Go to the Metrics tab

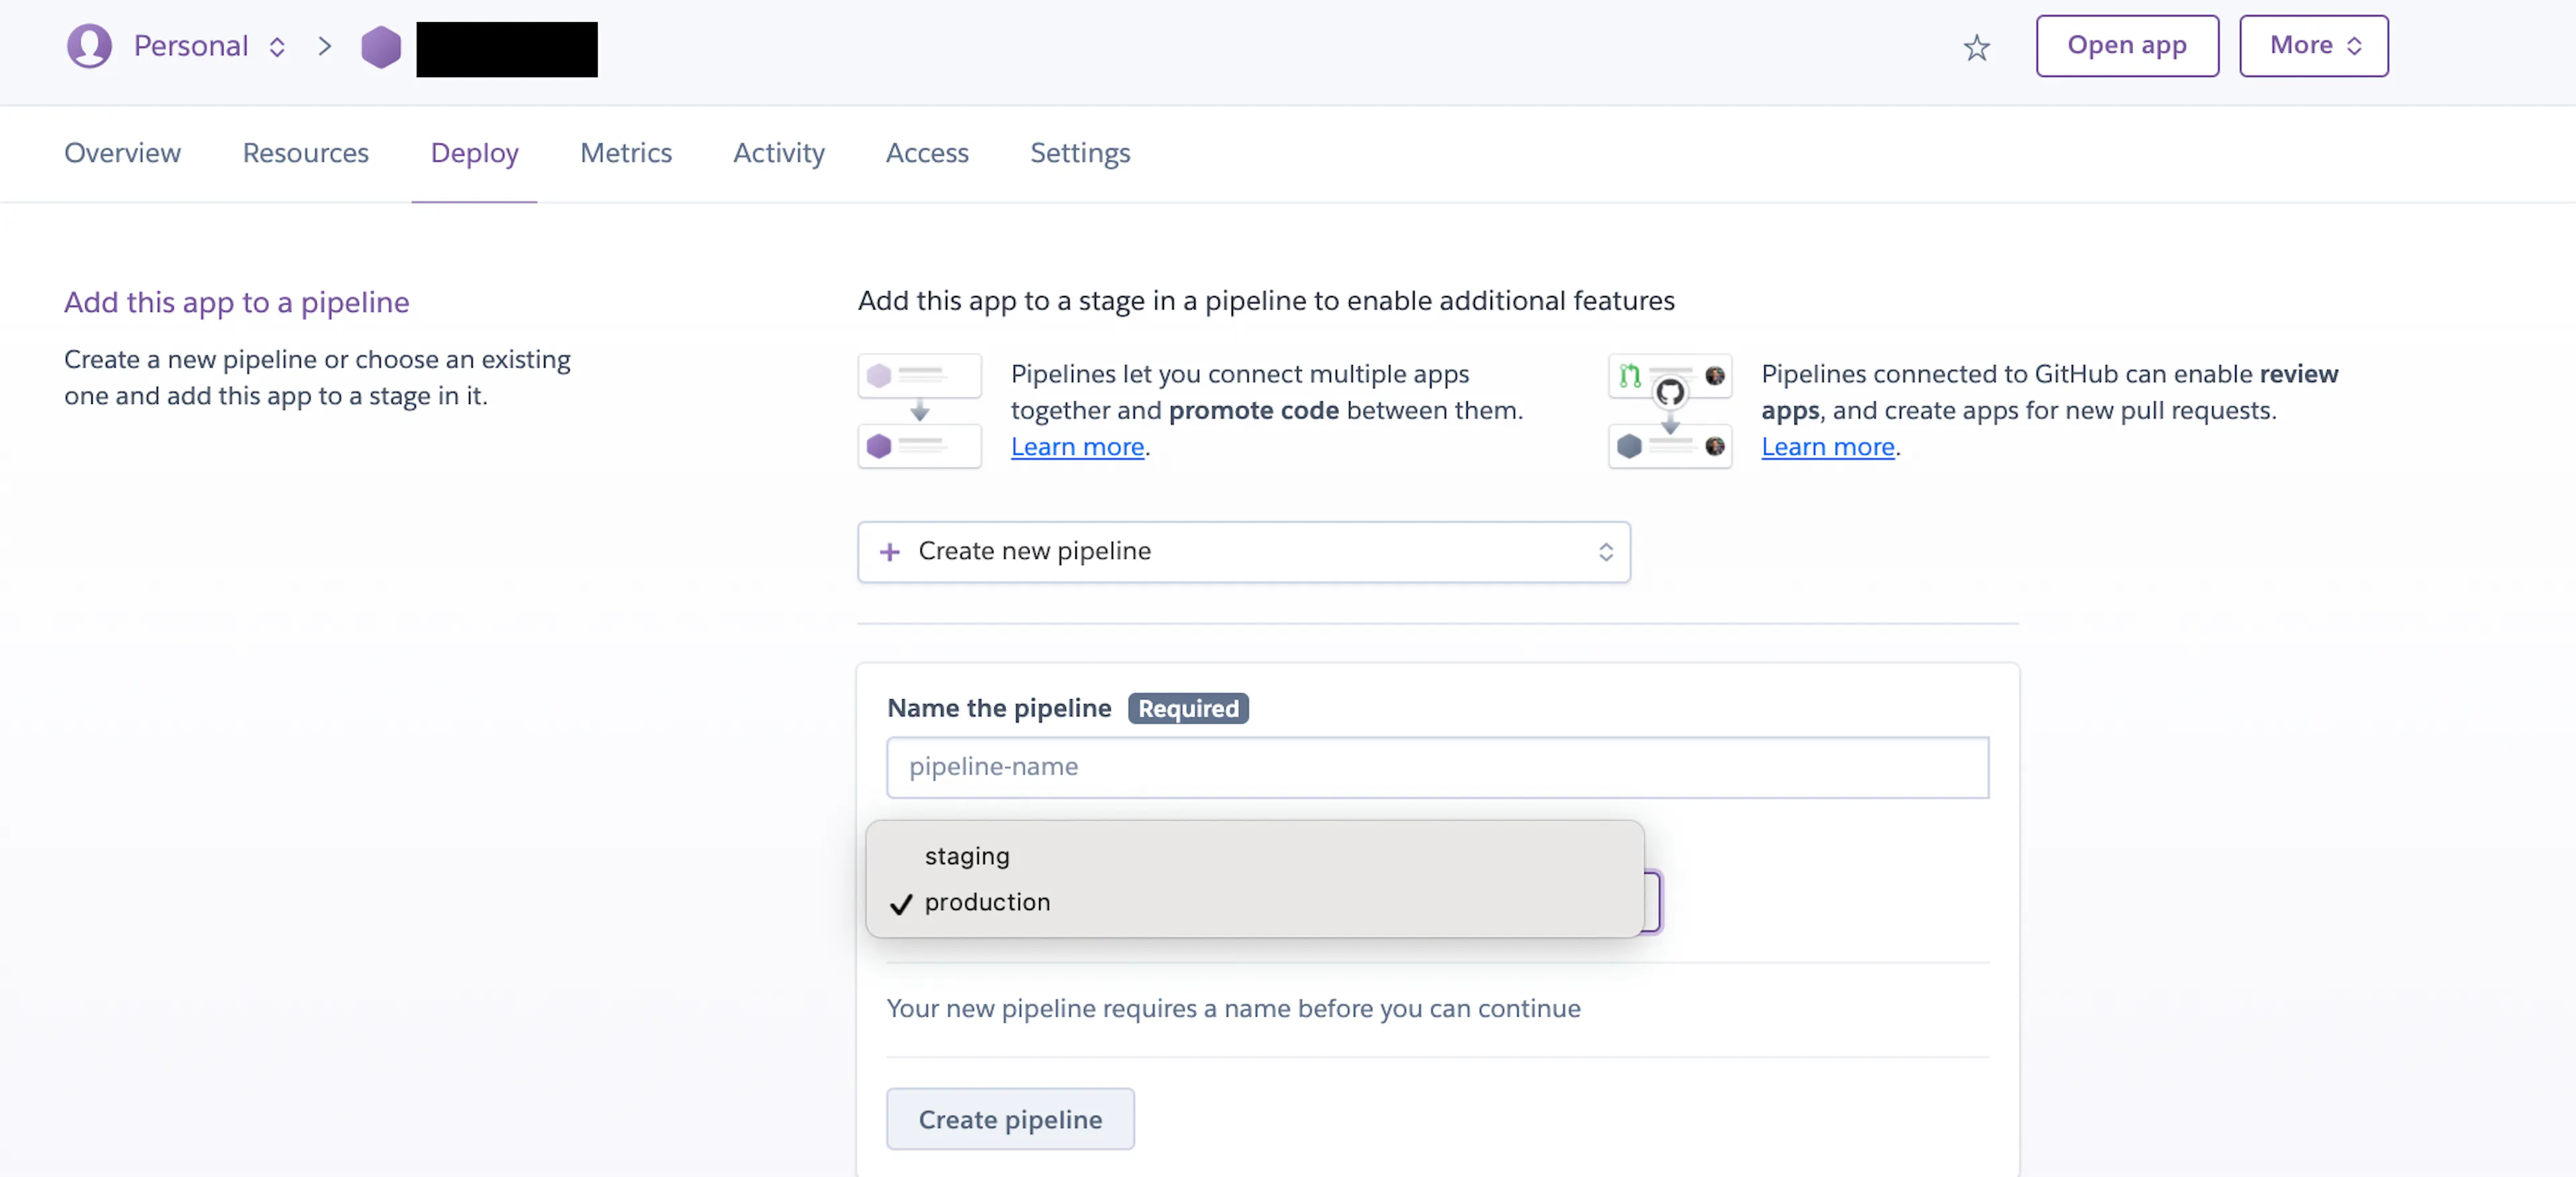click(x=625, y=153)
